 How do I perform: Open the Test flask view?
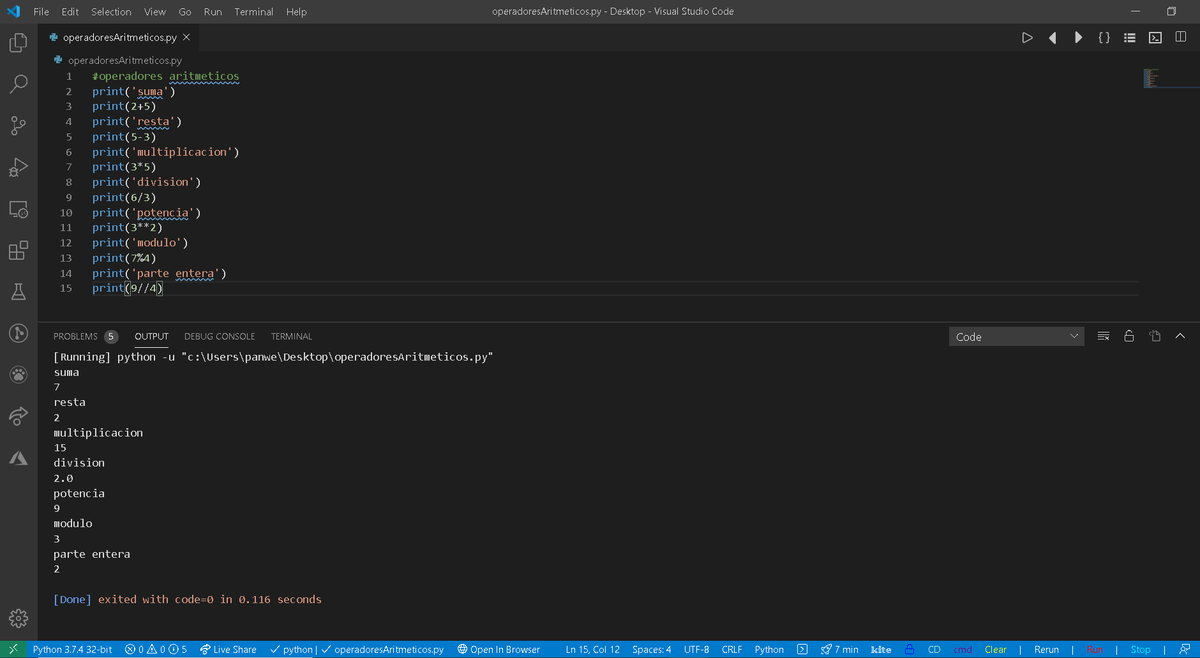coord(18,292)
